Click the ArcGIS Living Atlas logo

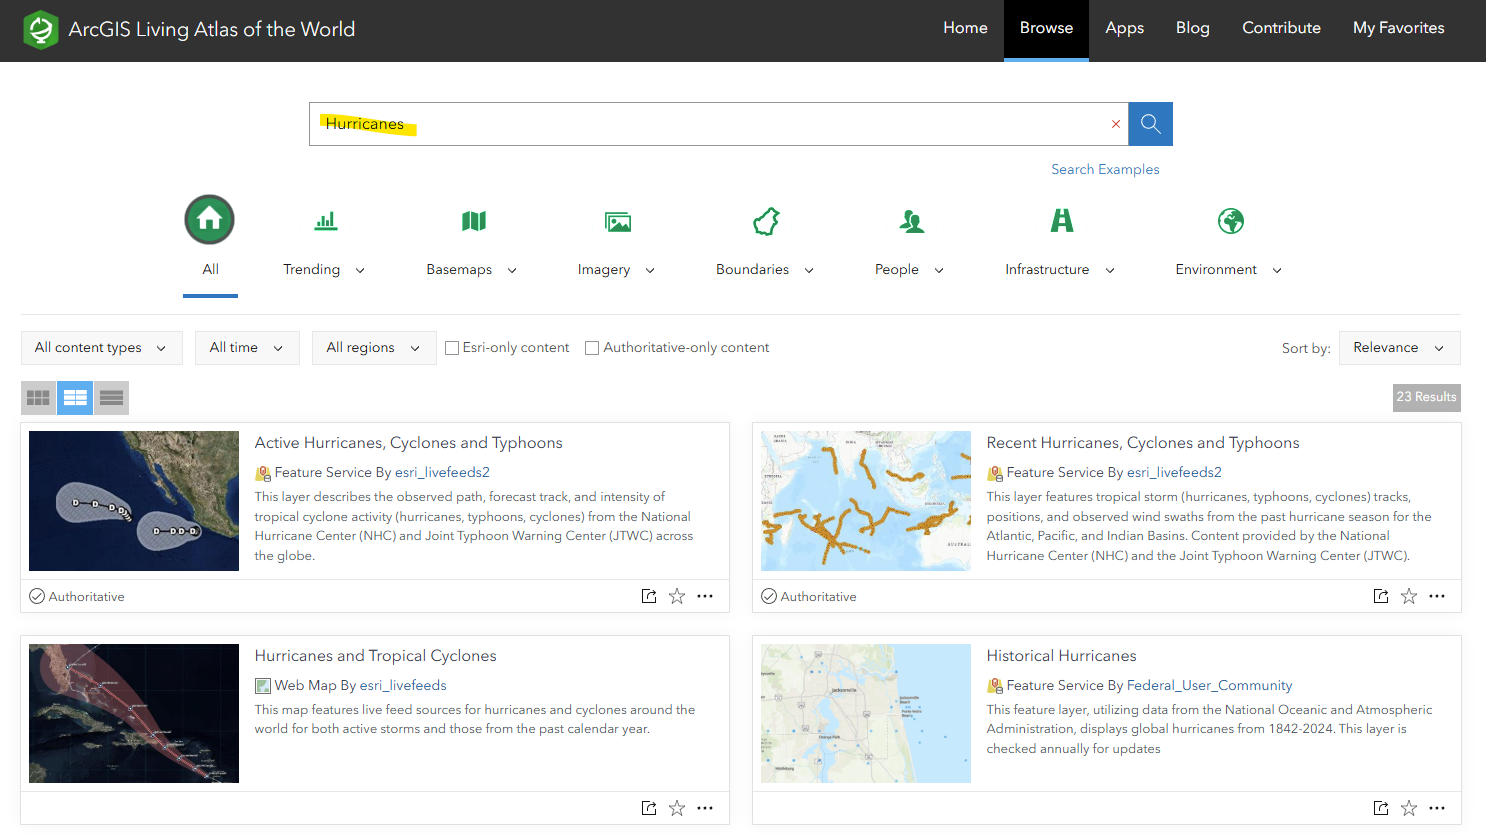click(x=41, y=30)
